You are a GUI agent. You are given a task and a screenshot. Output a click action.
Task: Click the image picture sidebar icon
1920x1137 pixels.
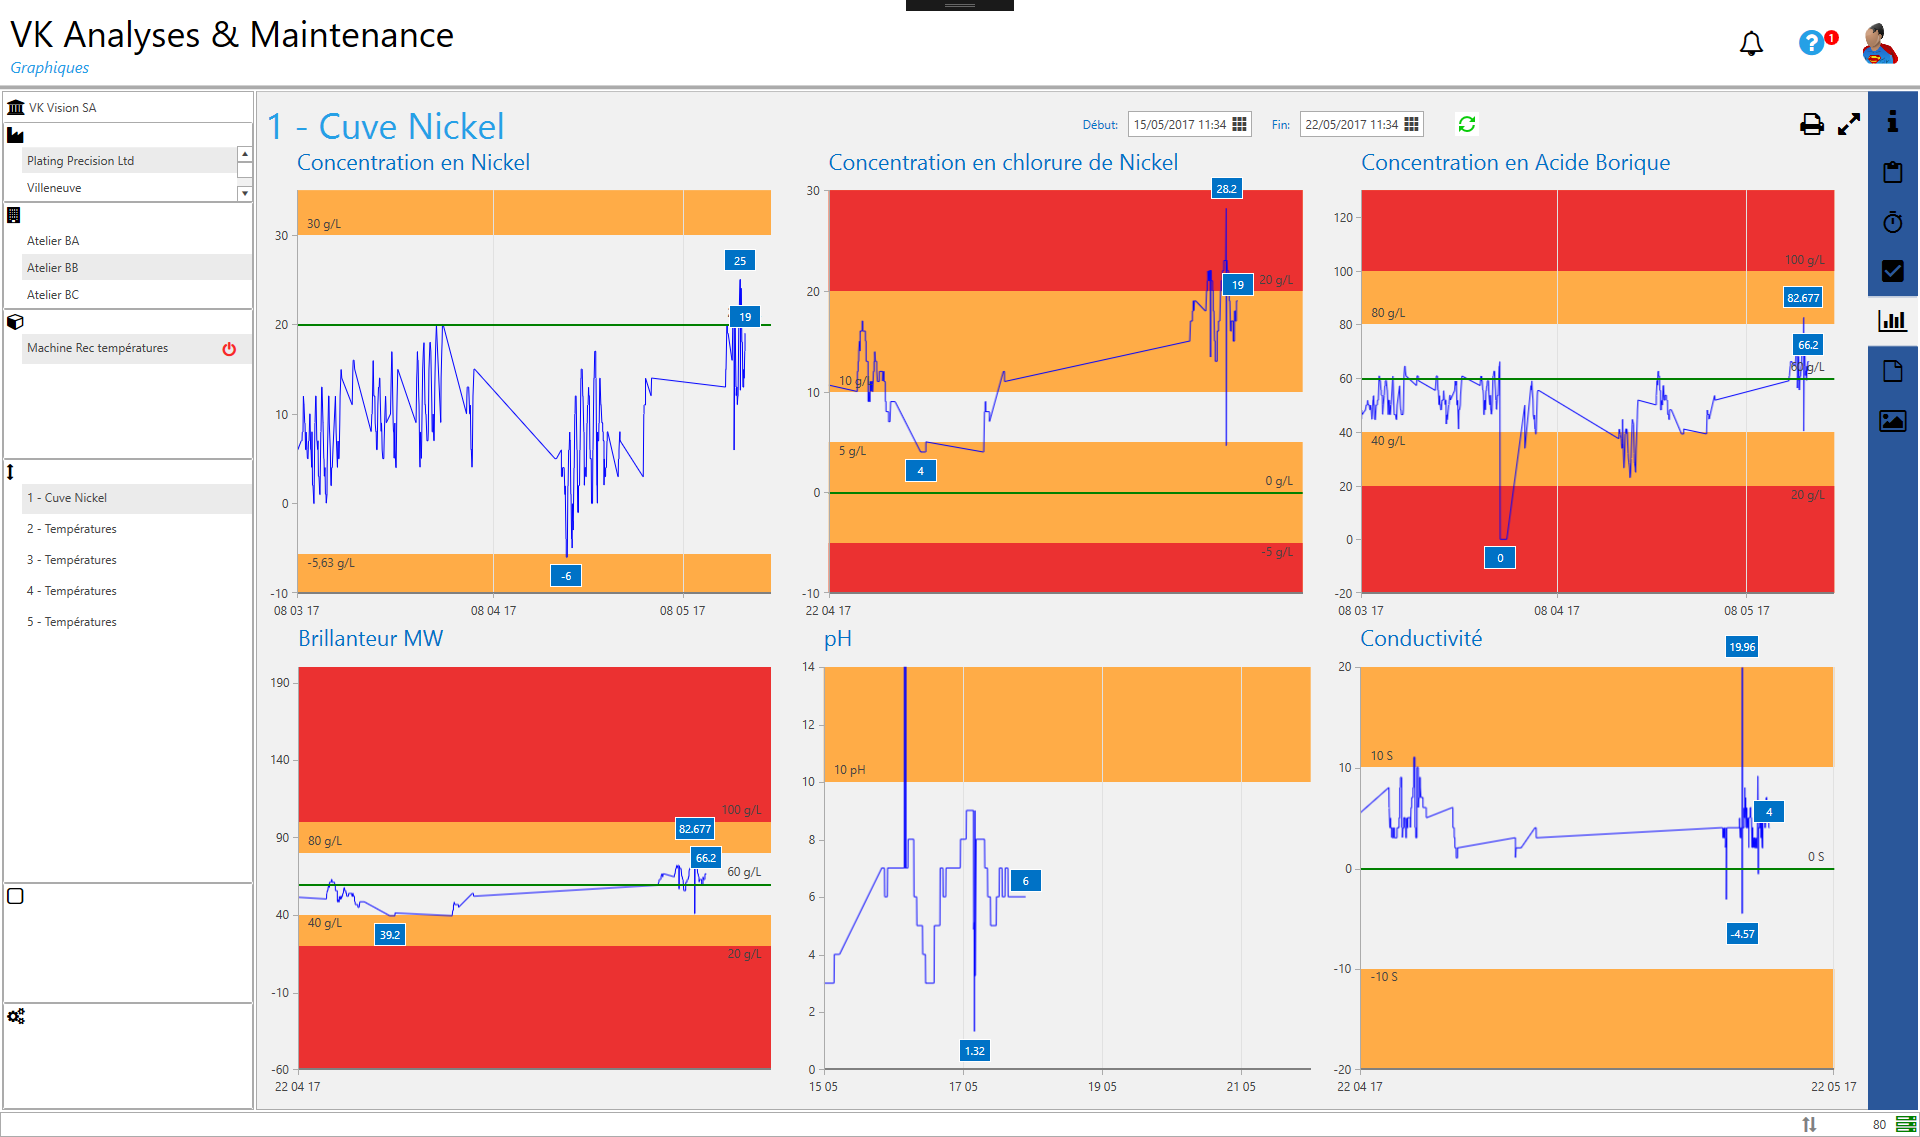pos(1892,421)
